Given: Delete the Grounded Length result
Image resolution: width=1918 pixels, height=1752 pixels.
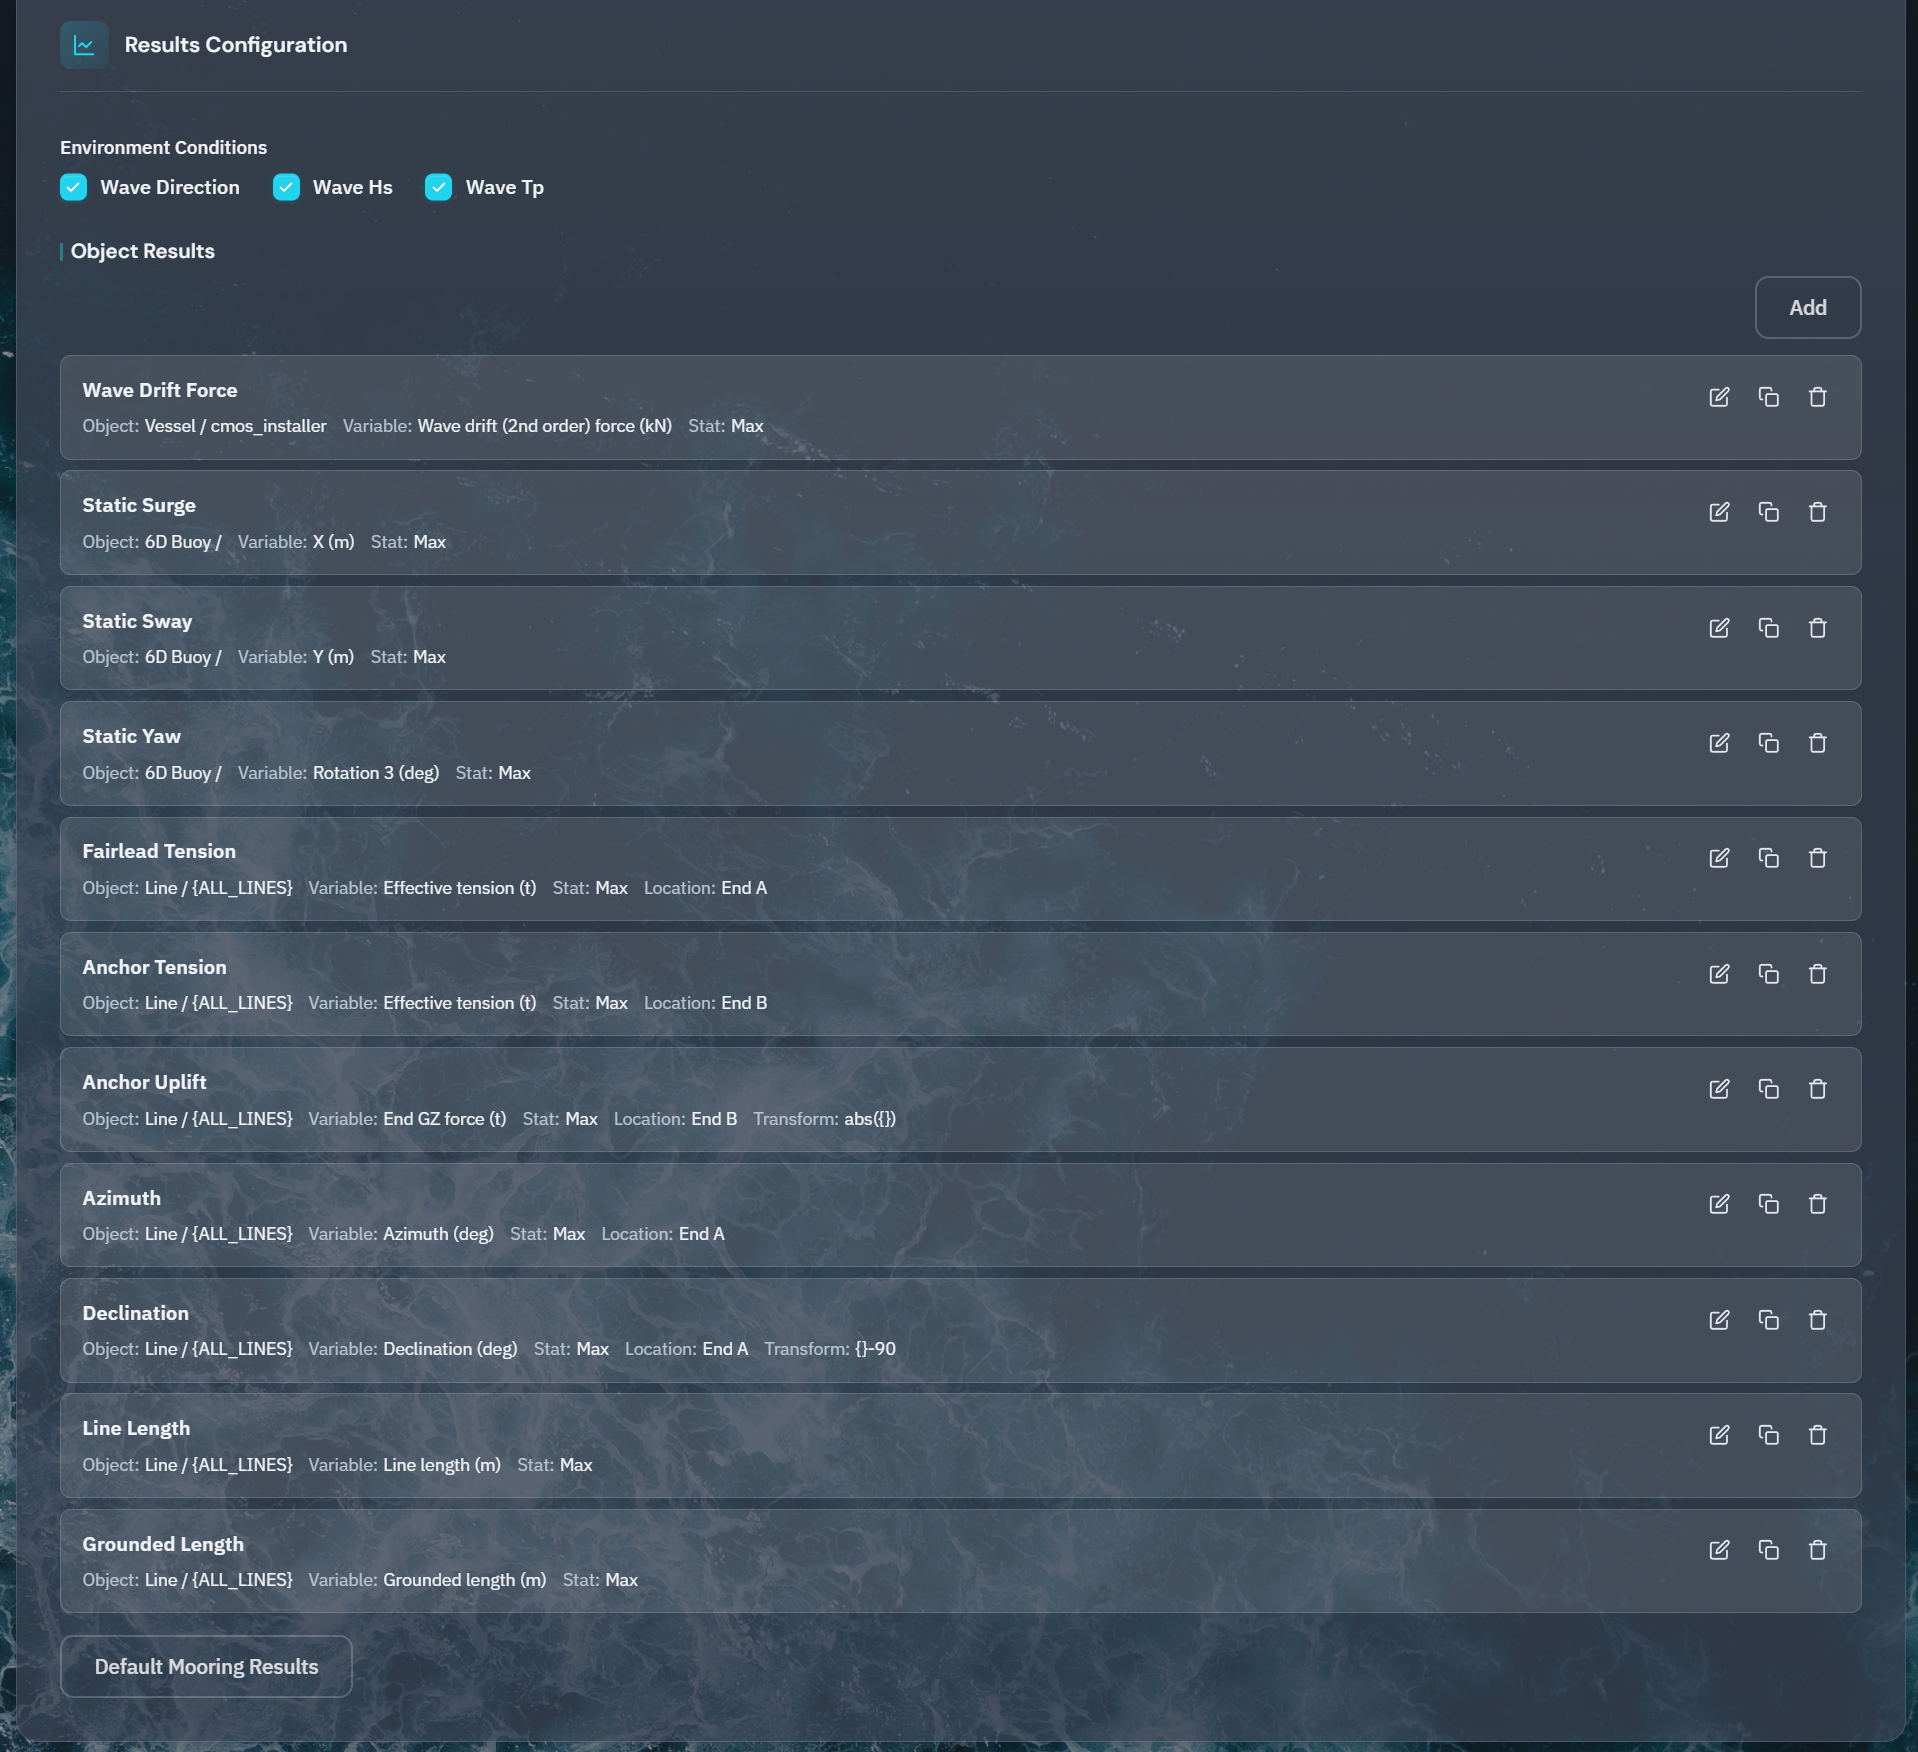Looking at the screenshot, I should click(1817, 1550).
